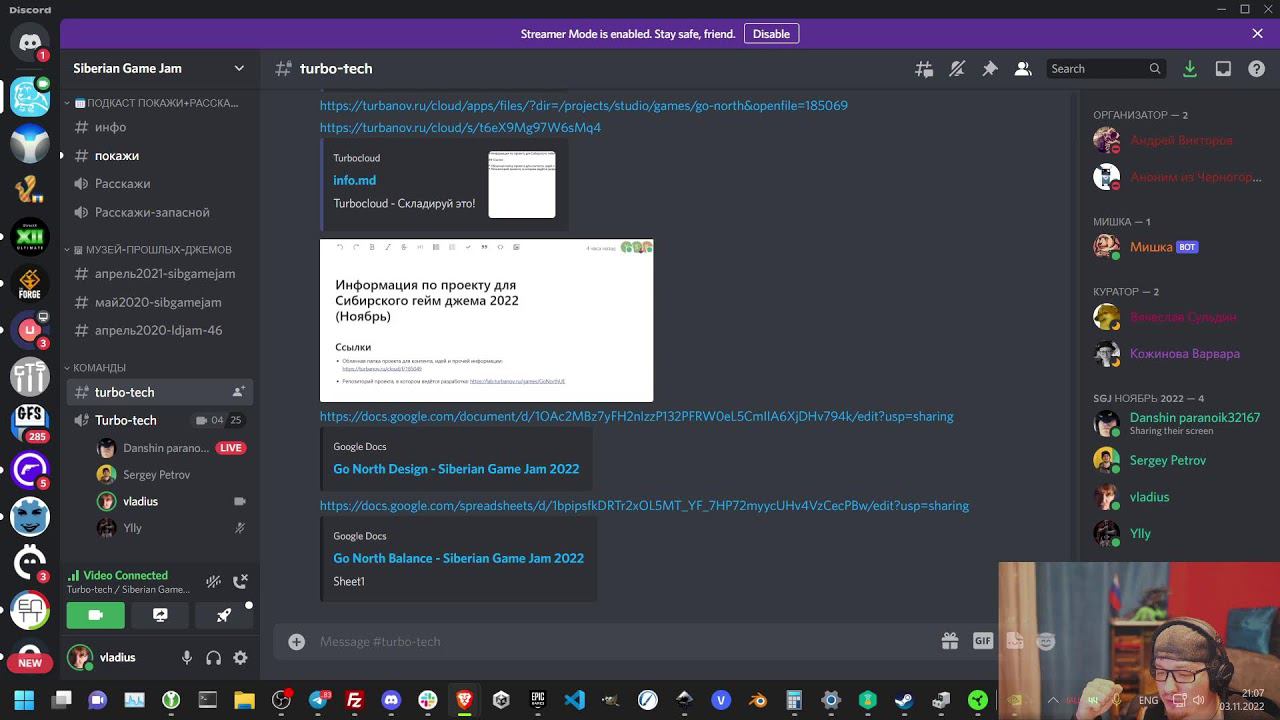The width and height of the screenshot is (1280, 720).
Task: Open the Help question mark icon
Action: click(x=1256, y=69)
